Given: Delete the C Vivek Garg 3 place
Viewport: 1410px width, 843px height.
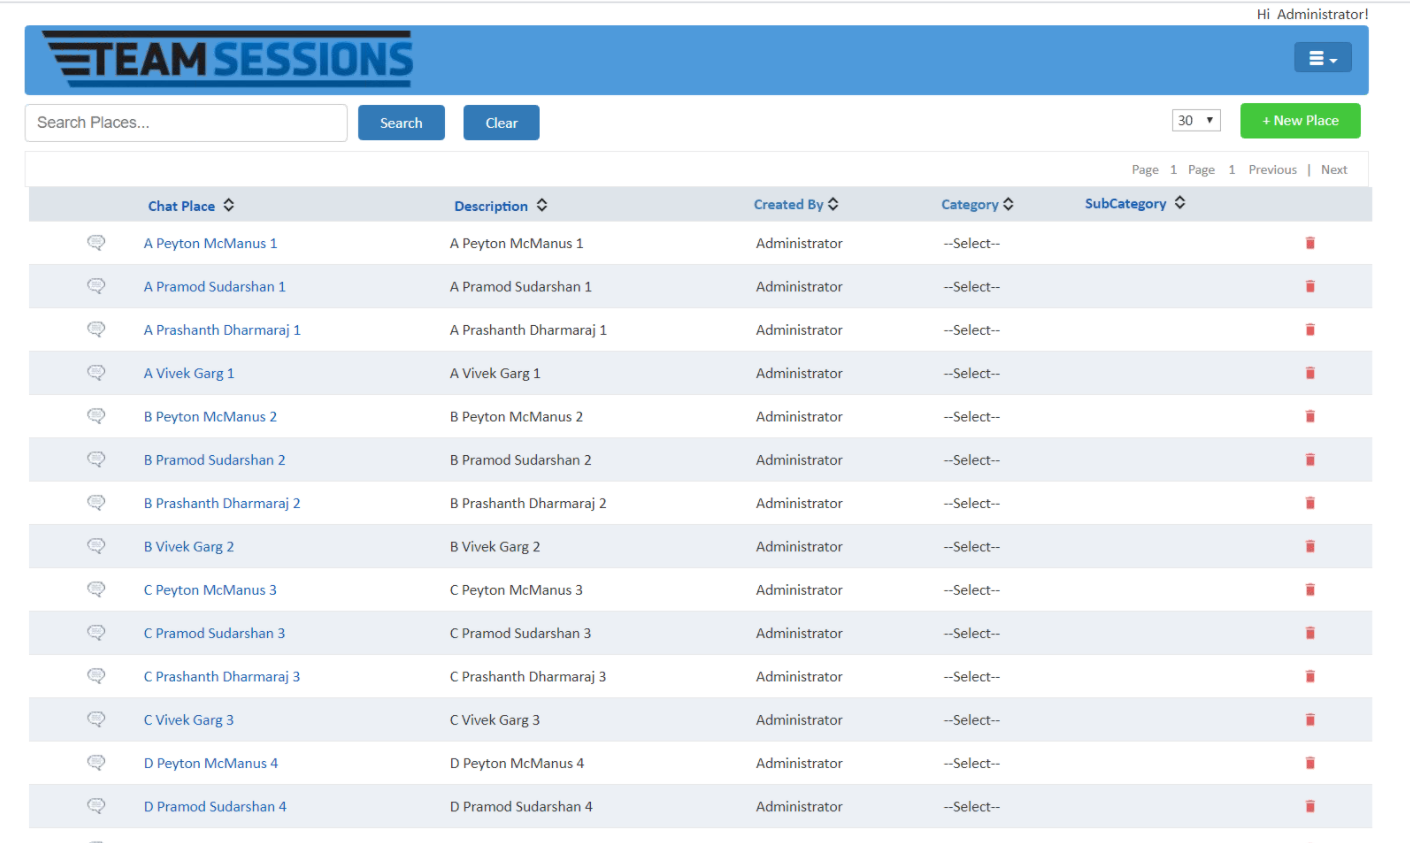Looking at the screenshot, I should click(x=1310, y=720).
